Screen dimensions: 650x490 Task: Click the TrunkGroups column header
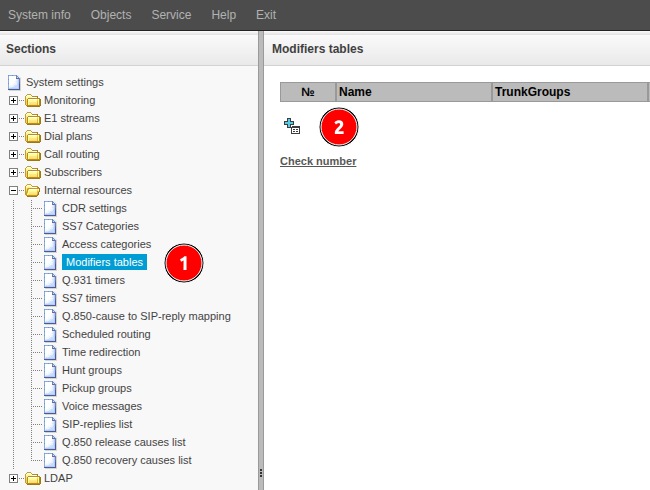point(532,92)
